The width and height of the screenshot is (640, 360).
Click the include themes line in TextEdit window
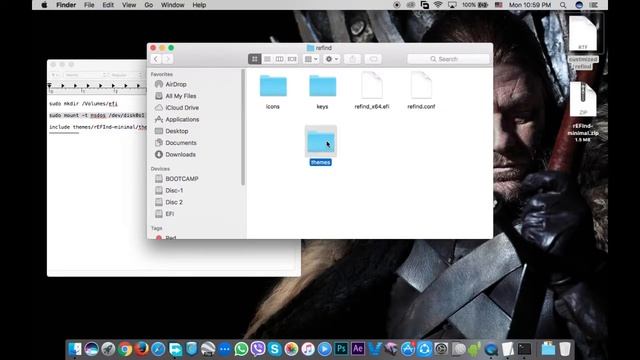point(98,127)
